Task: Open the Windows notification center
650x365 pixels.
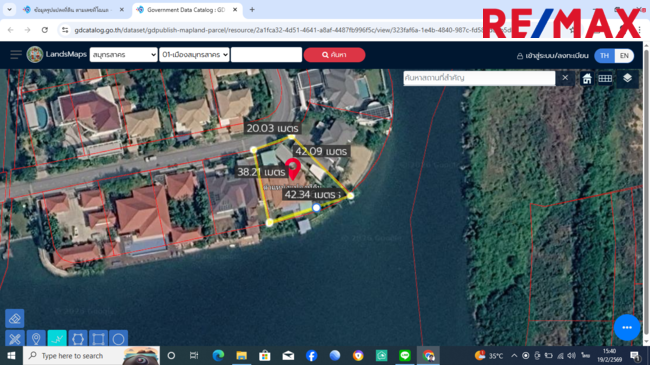Action: [635, 355]
